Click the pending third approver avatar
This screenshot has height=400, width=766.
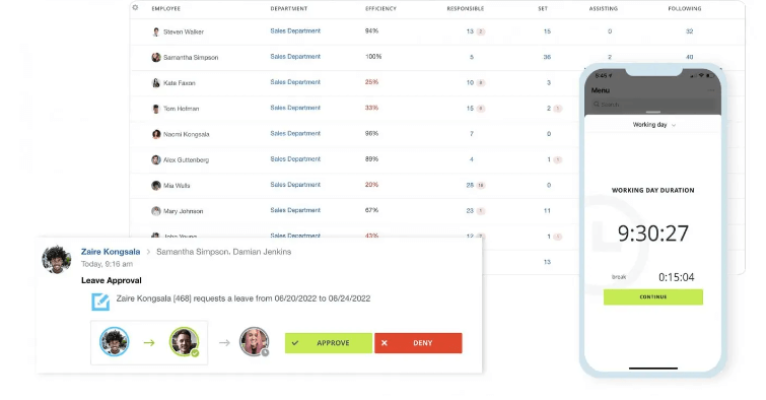coord(254,343)
